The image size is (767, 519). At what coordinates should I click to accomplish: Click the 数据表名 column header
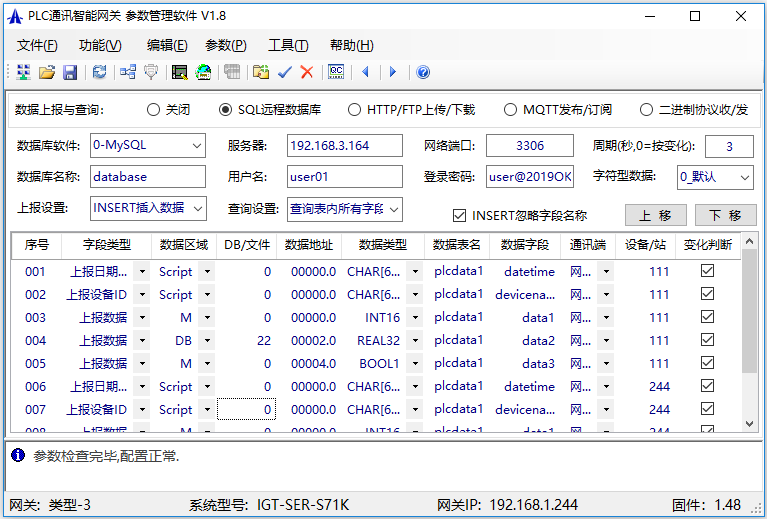tap(456, 245)
